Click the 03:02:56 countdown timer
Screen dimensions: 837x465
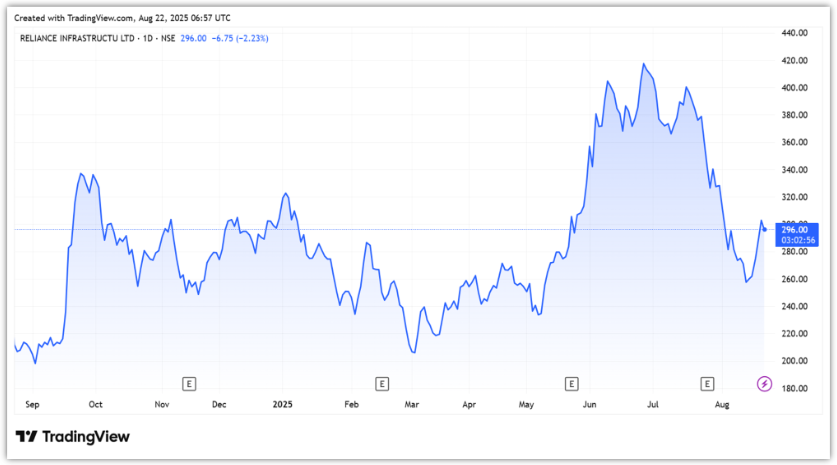[x=797, y=240]
